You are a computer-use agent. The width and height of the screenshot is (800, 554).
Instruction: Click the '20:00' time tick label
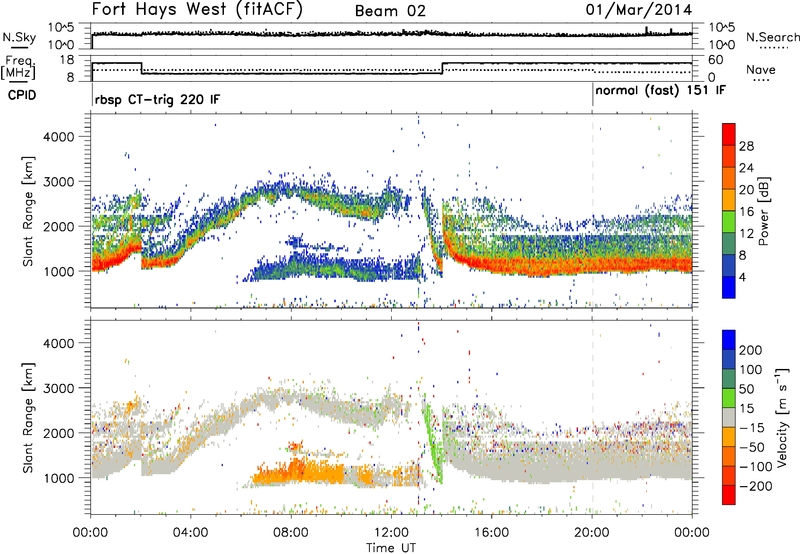click(x=592, y=533)
